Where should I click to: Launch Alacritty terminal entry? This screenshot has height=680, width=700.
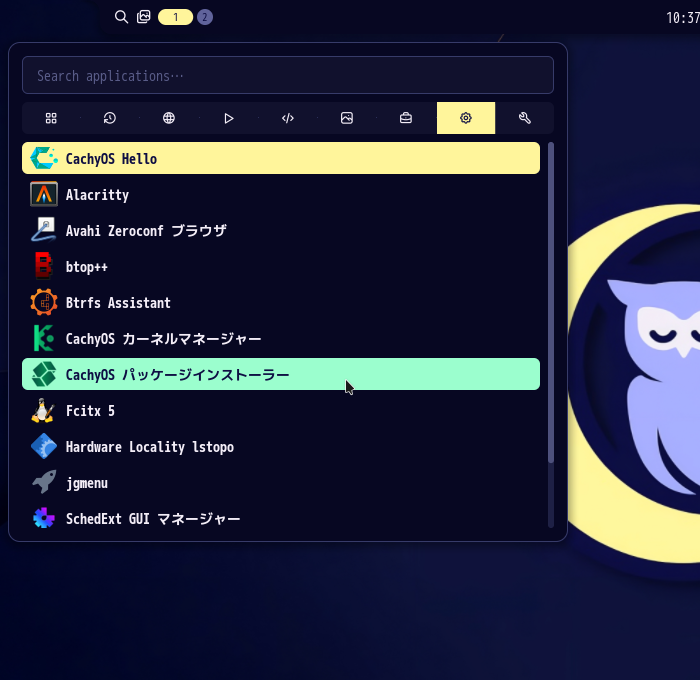281,194
